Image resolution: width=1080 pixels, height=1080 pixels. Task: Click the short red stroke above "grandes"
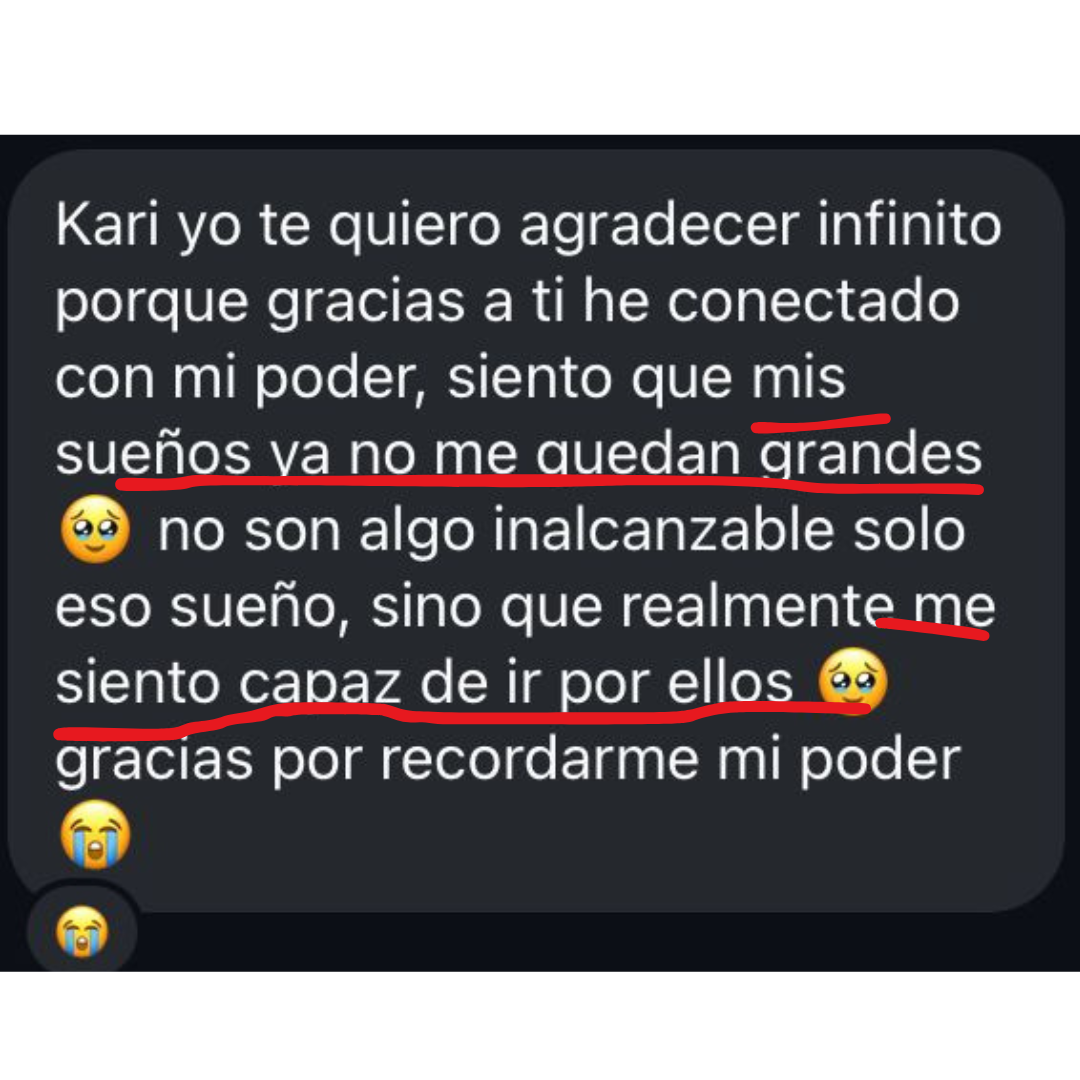point(820,422)
